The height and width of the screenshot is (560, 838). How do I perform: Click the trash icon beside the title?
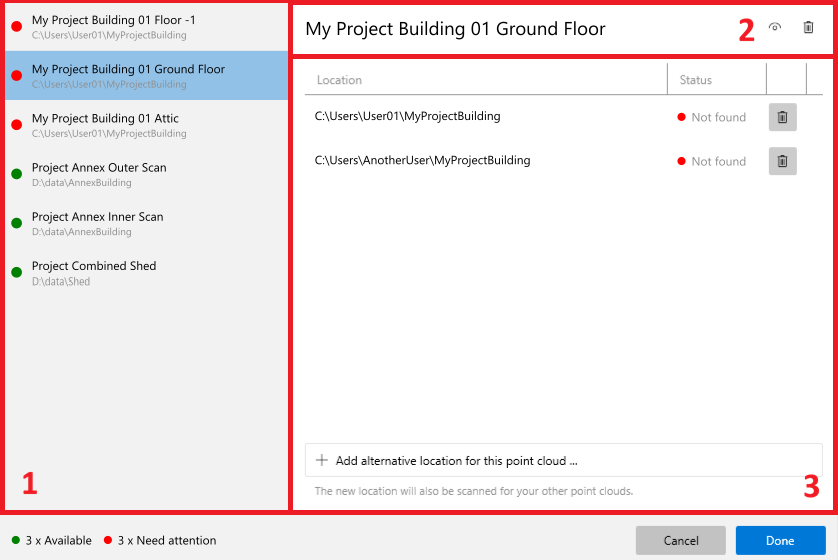tap(808, 28)
